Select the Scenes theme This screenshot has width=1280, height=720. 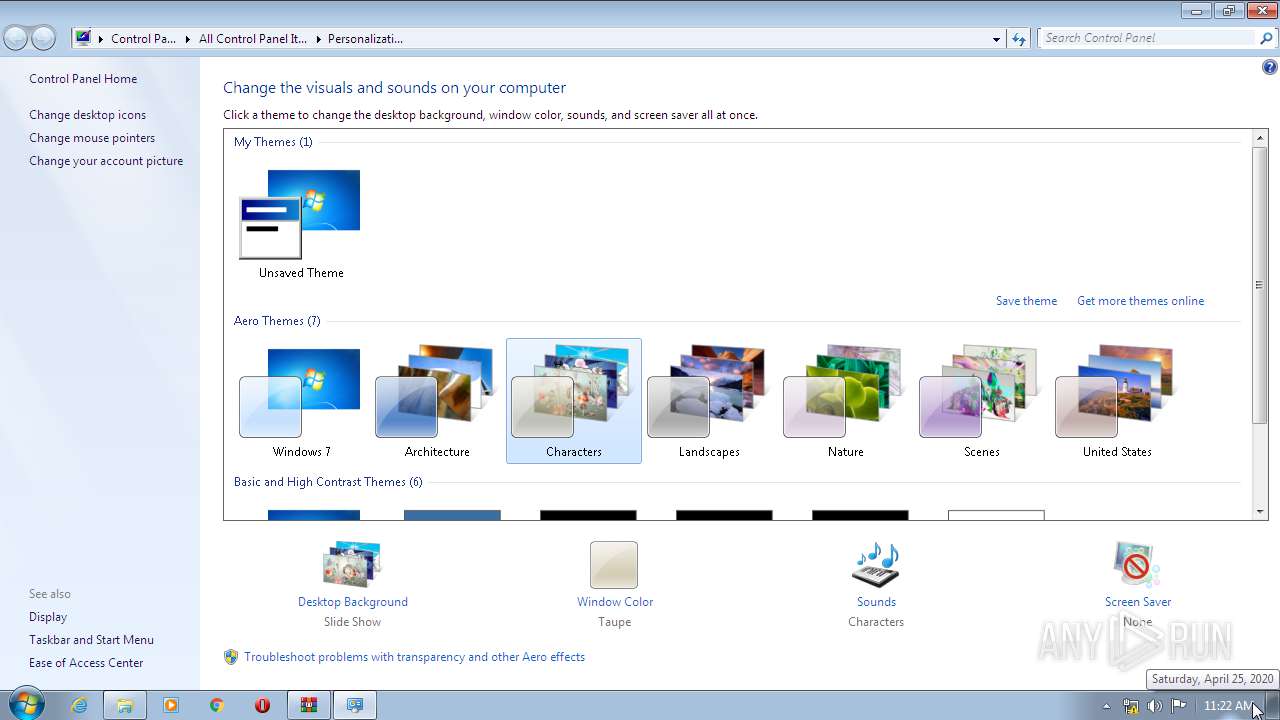981,400
